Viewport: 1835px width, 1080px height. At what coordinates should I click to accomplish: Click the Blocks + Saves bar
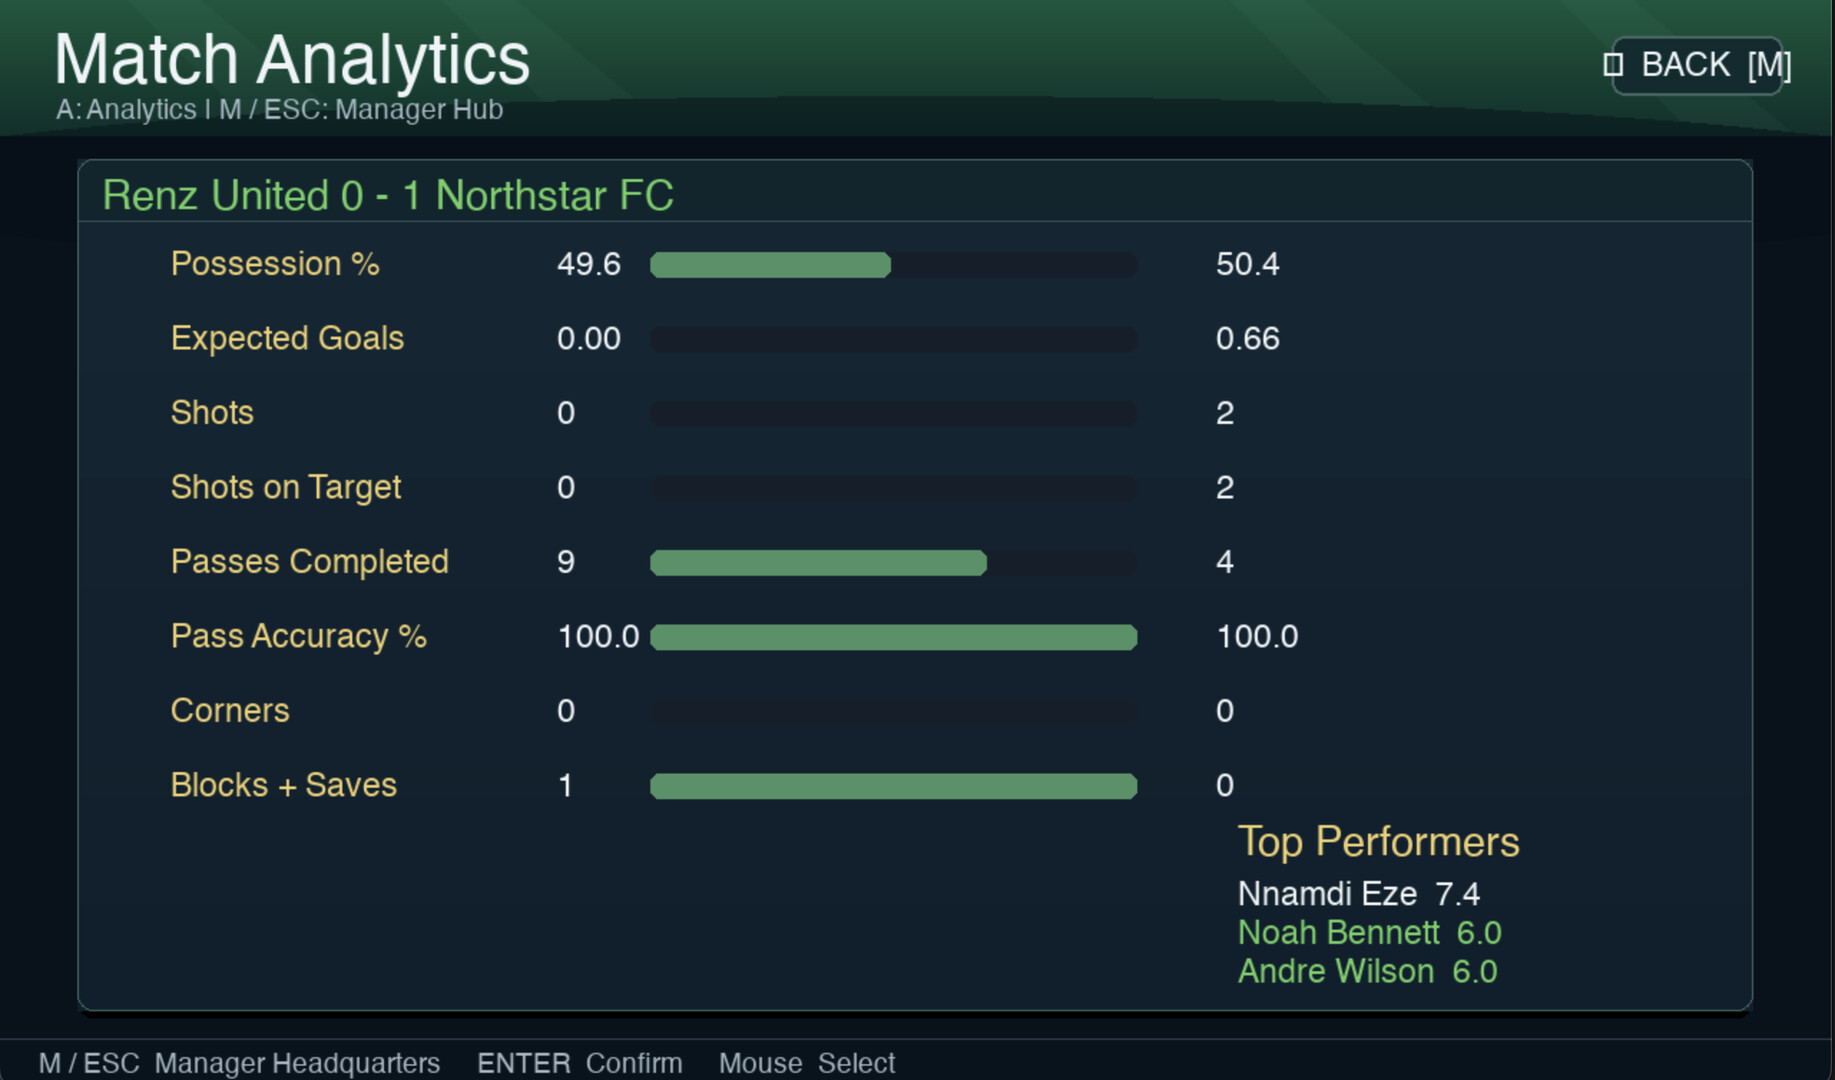pos(893,786)
